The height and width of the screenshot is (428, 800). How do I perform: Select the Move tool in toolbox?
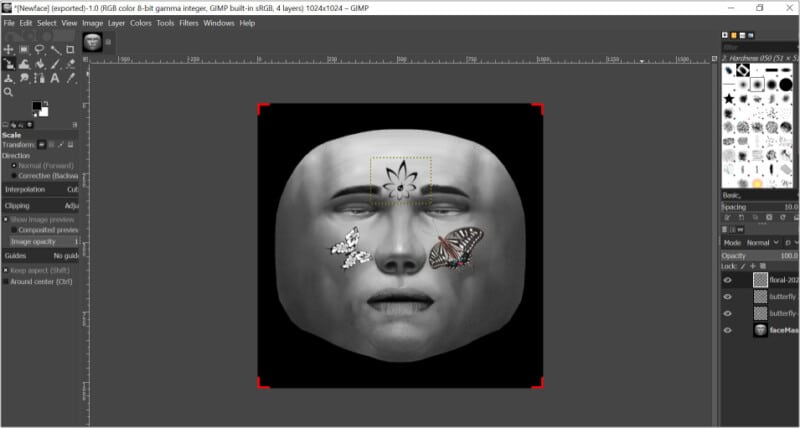[x=9, y=49]
